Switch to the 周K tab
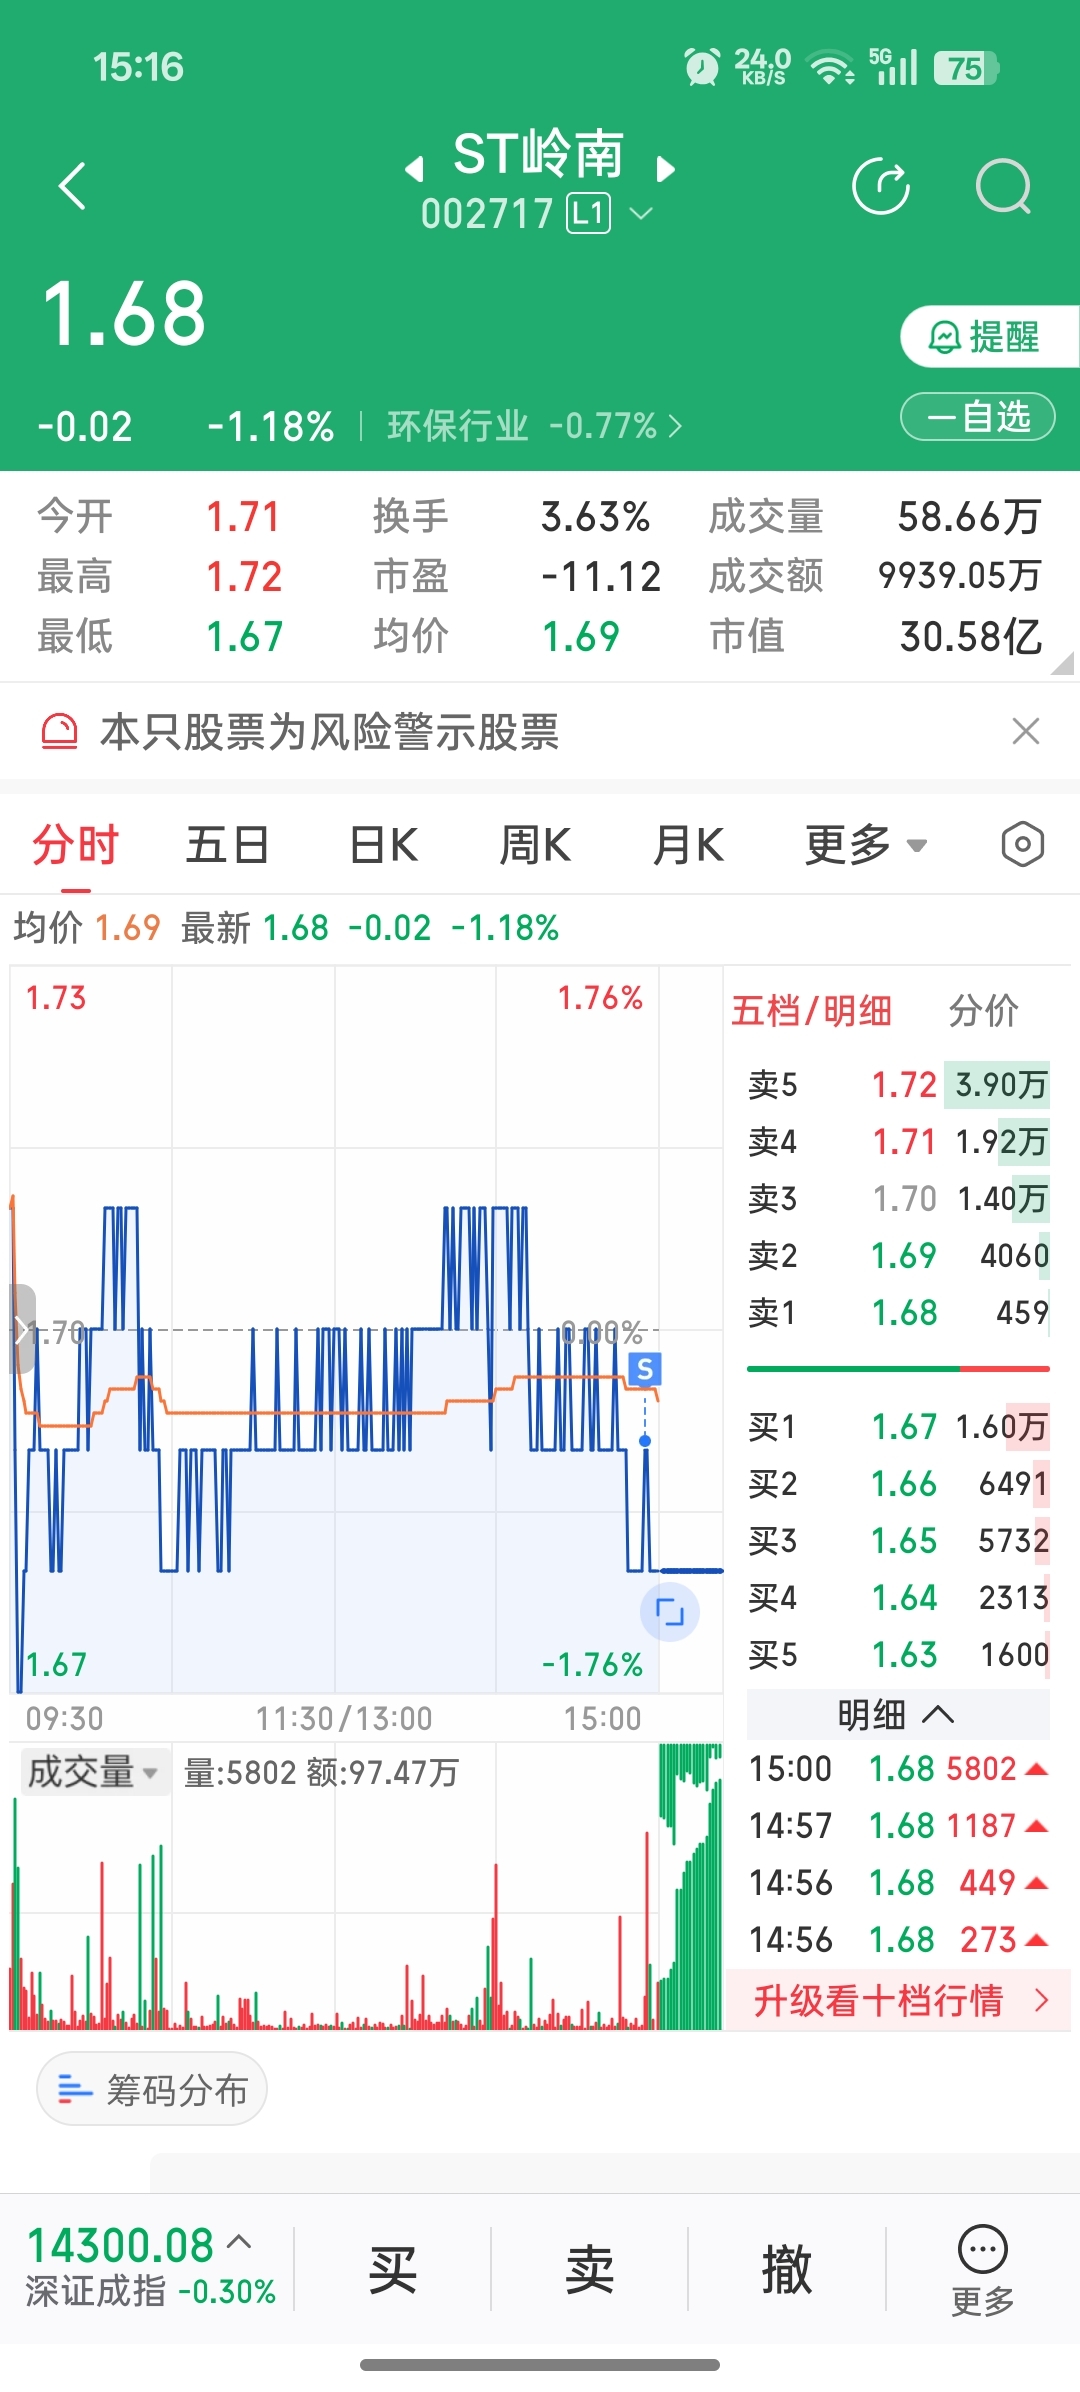Image resolution: width=1080 pixels, height=2392 pixels. (x=535, y=845)
